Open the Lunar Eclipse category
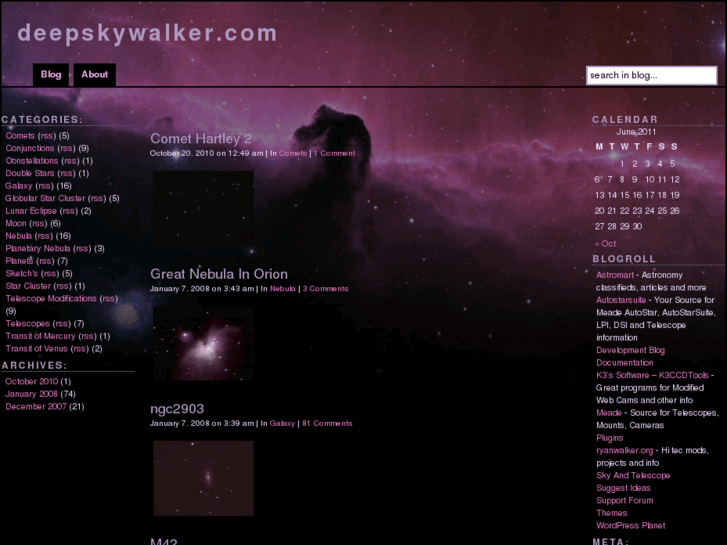This screenshot has width=727, height=545. (31, 211)
